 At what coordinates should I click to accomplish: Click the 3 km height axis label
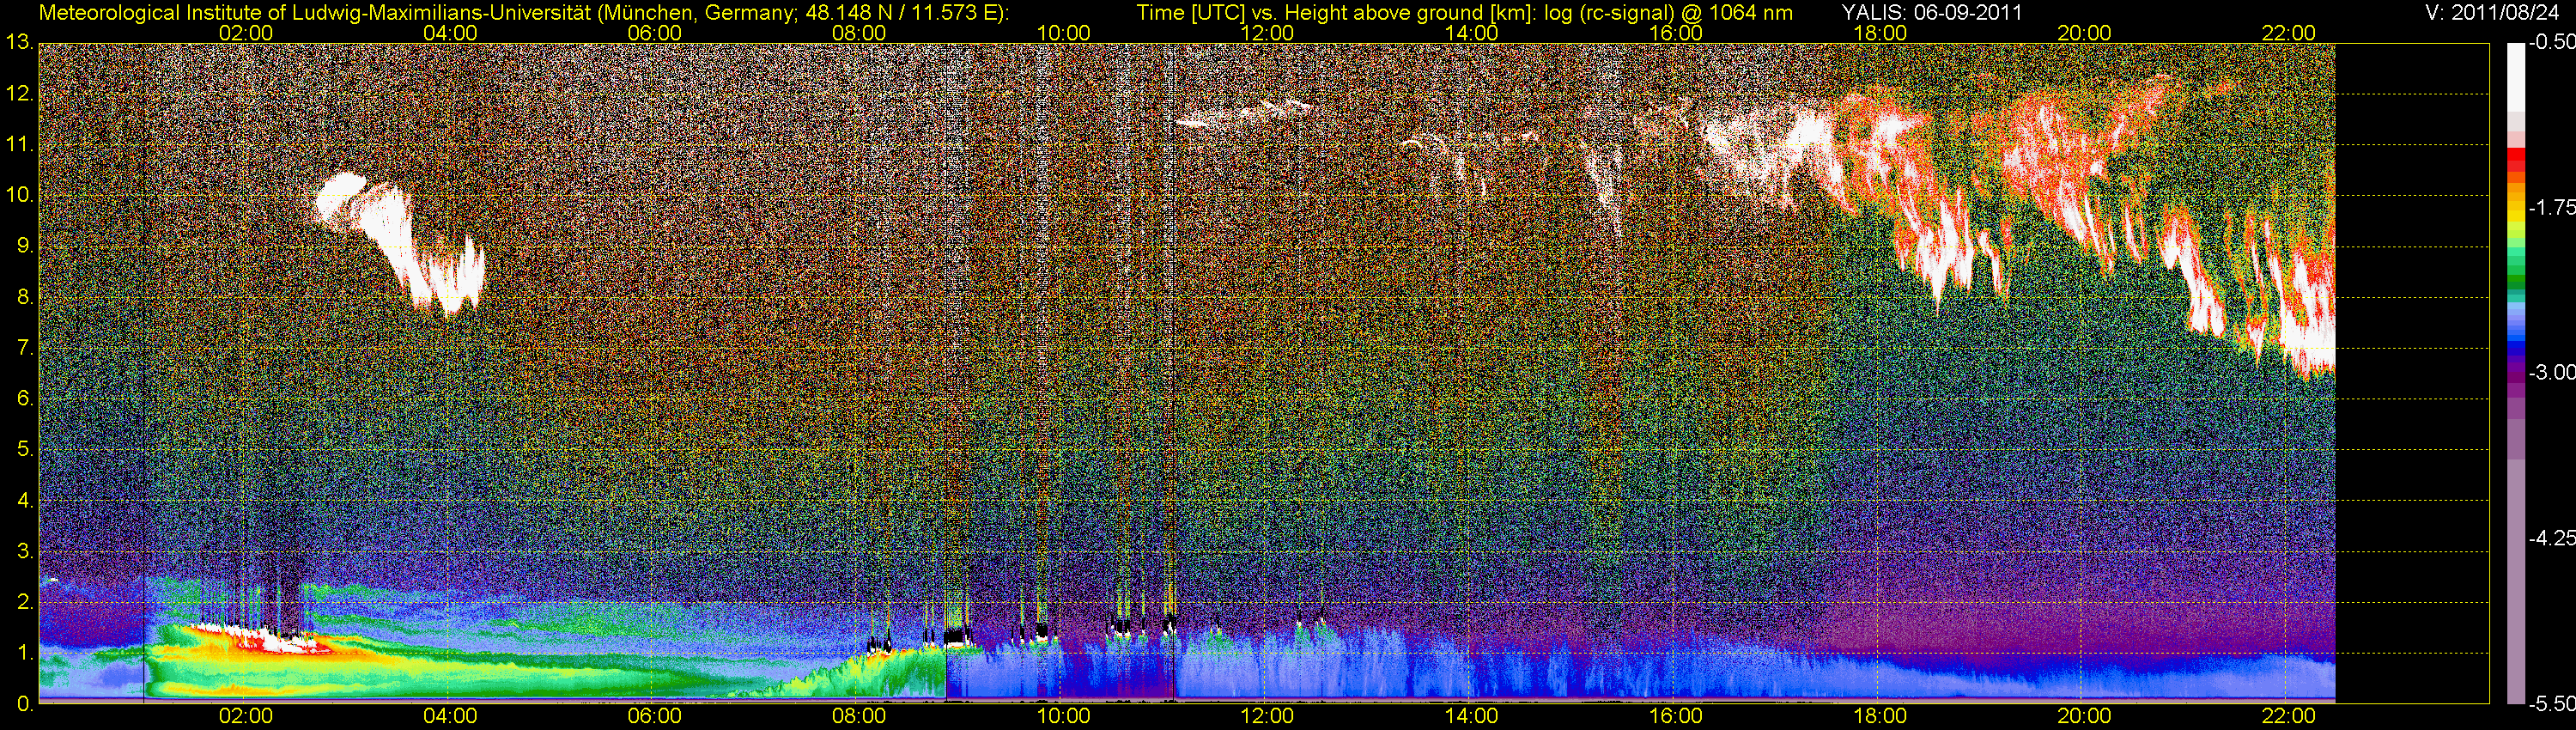[x=25, y=551]
